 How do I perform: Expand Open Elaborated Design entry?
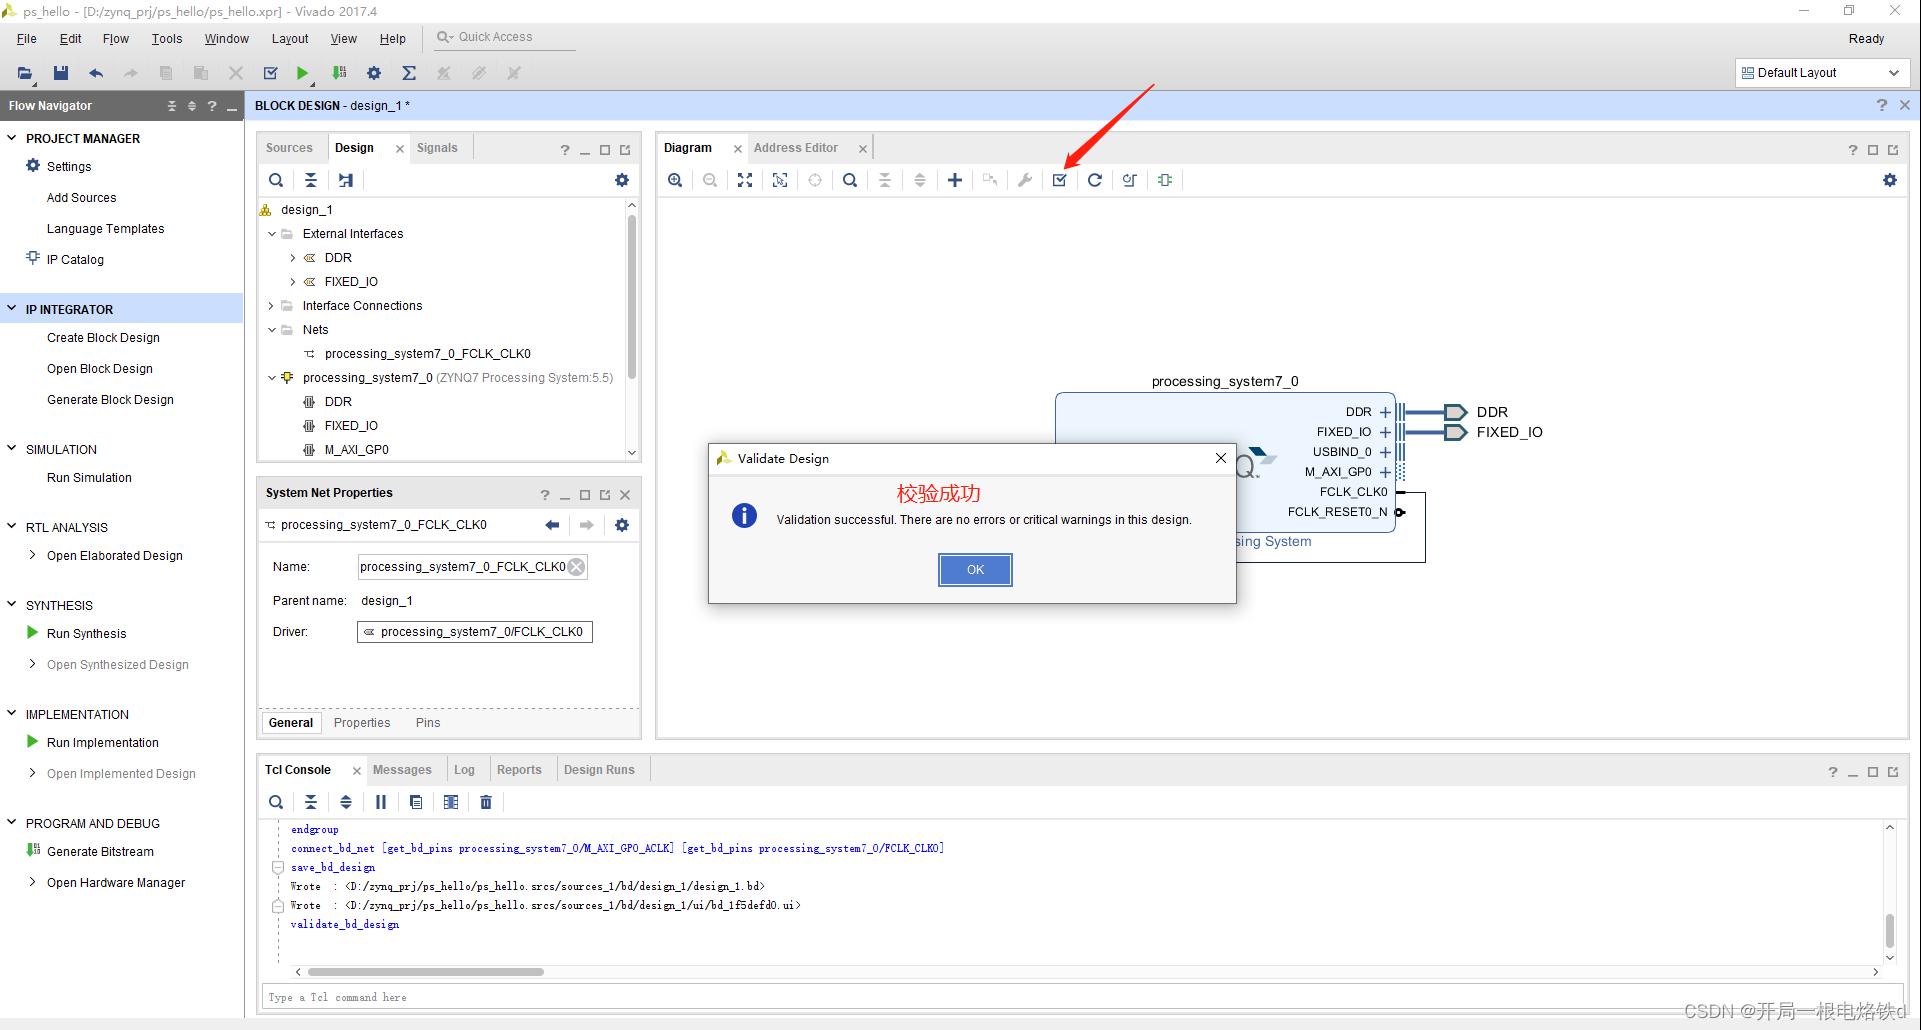[x=33, y=555]
